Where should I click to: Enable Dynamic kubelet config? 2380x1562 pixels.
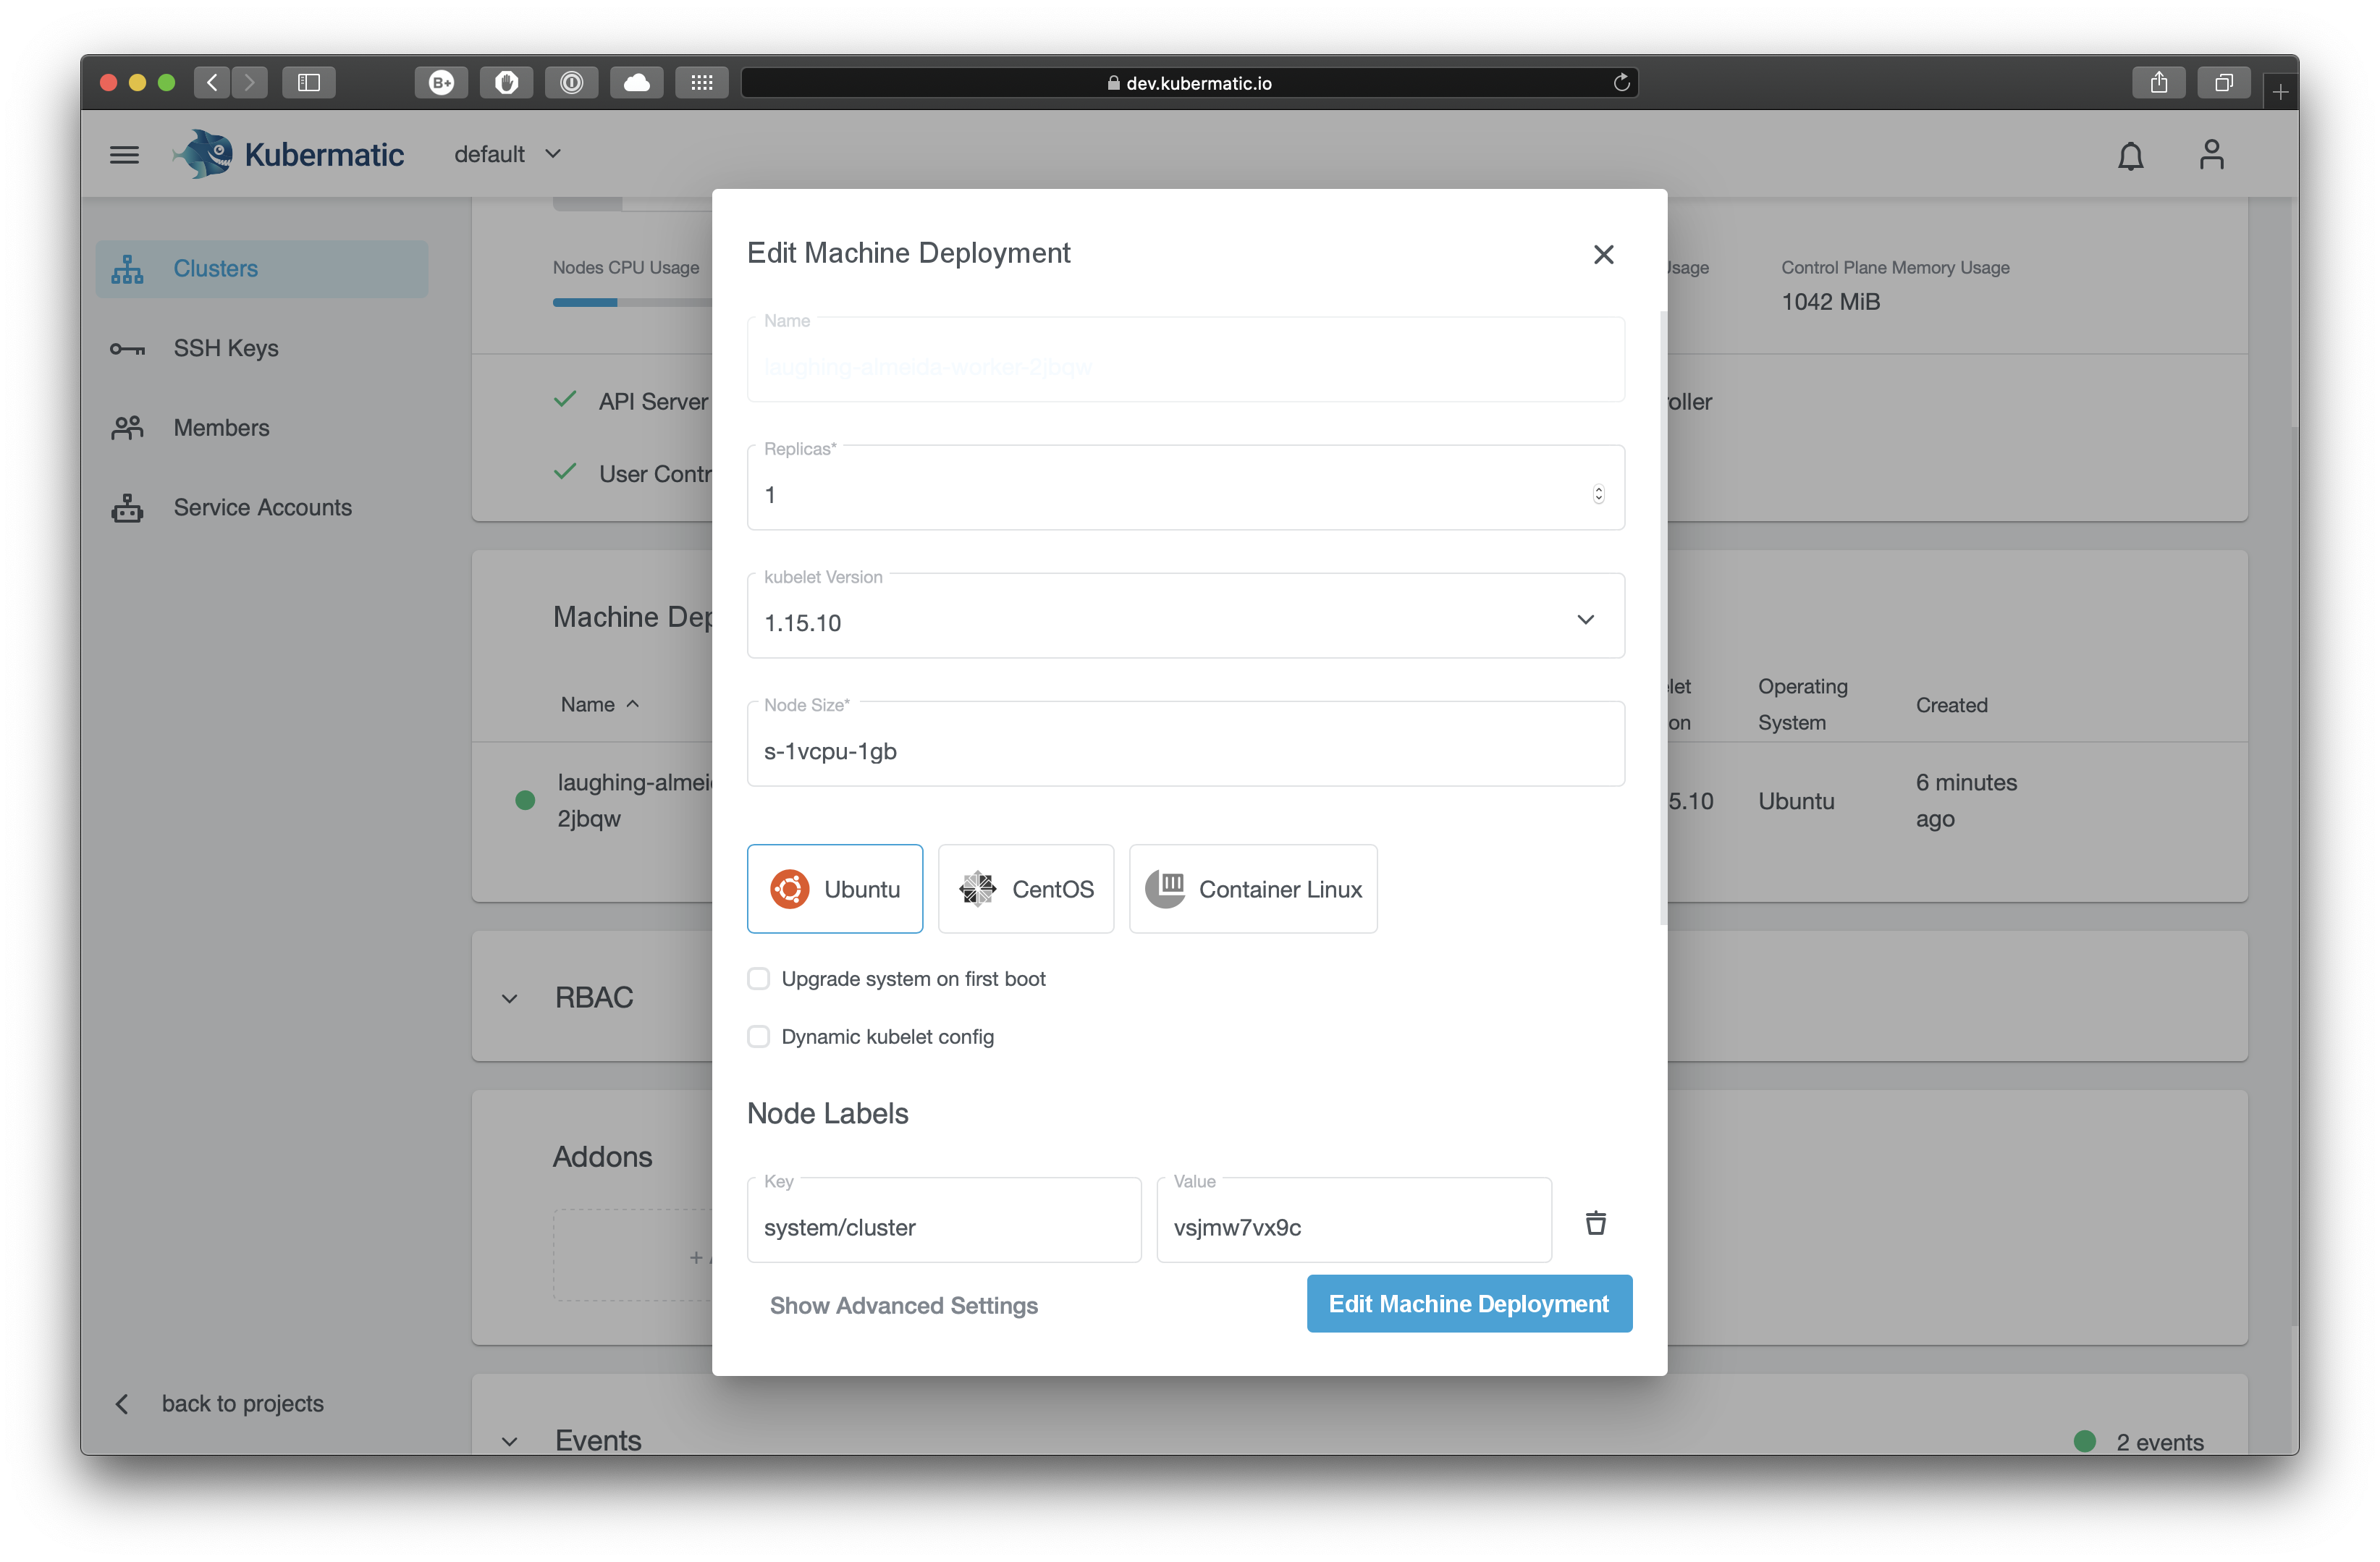[x=758, y=1037]
